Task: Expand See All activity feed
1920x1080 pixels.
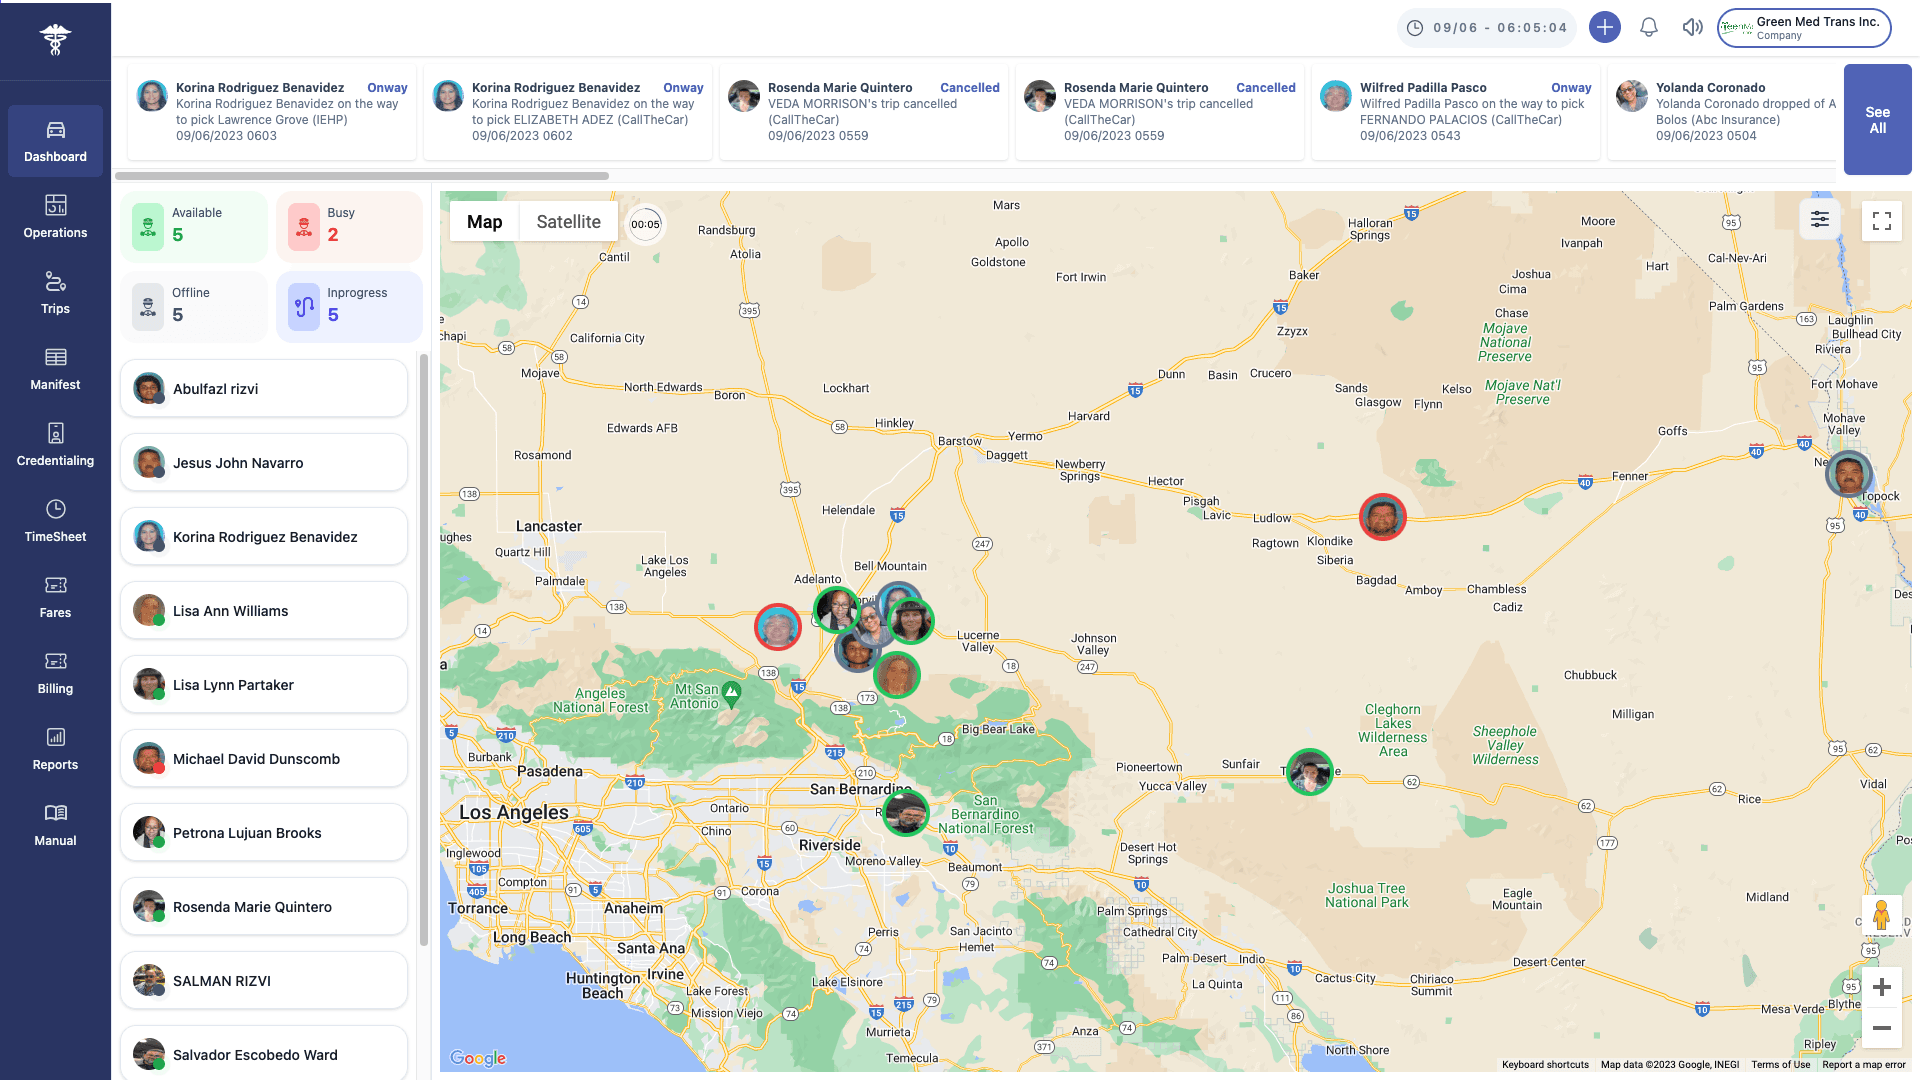Action: click(x=1878, y=119)
